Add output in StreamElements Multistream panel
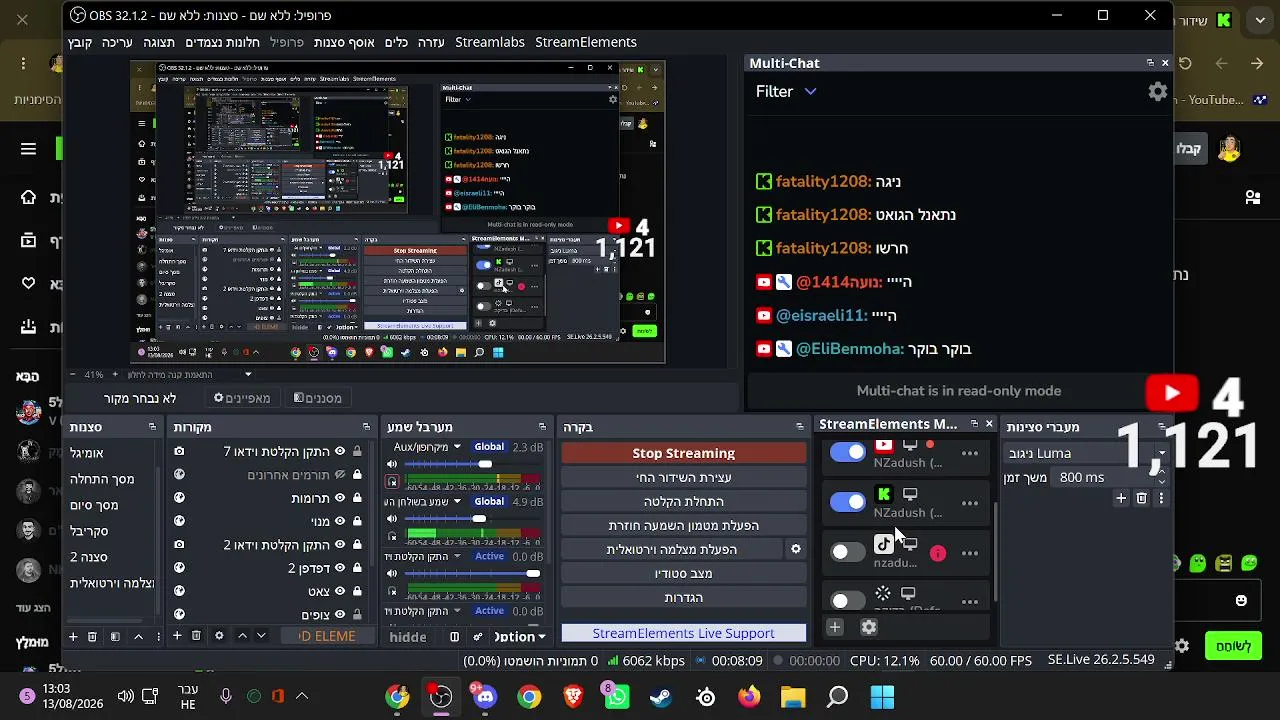The height and width of the screenshot is (720, 1280). [x=835, y=627]
